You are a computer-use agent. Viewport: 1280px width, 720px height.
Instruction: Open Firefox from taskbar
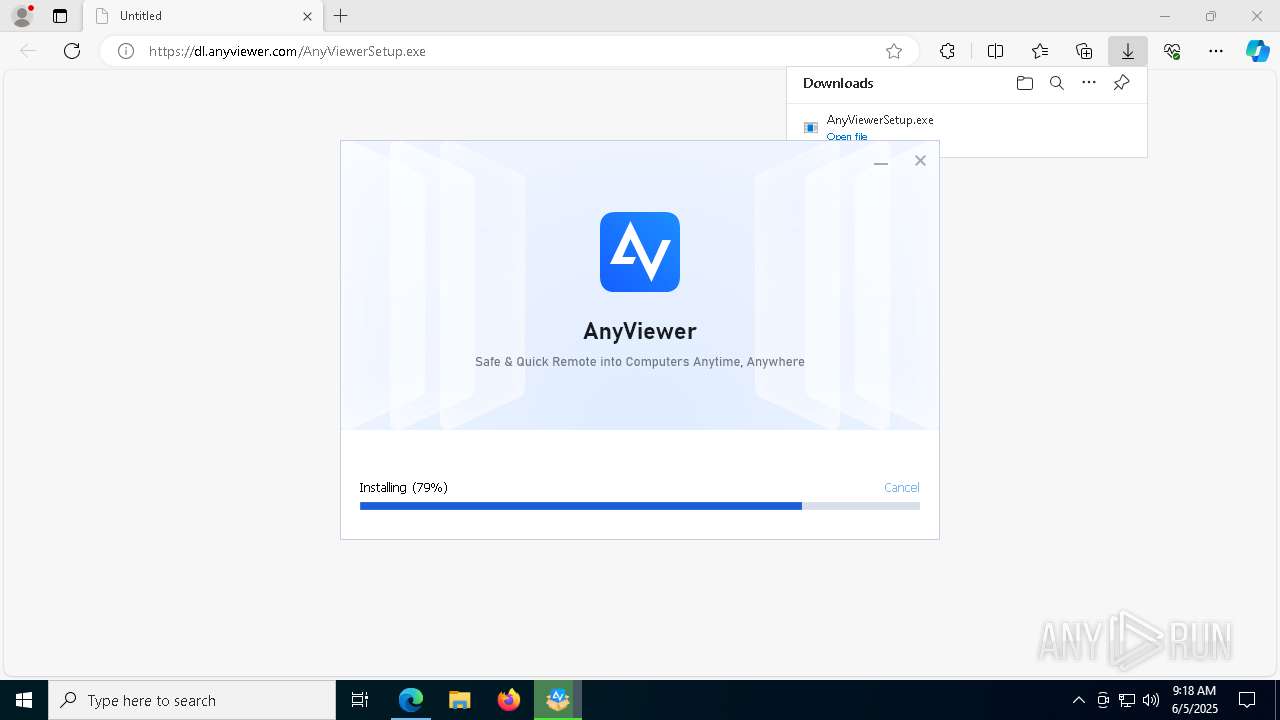point(509,700)
